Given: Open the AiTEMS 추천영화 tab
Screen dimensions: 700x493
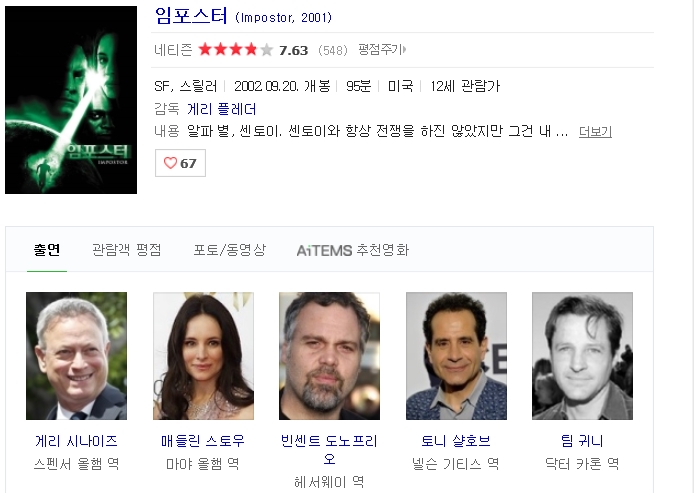Looking at the screenshot, I should coord(353,250).
